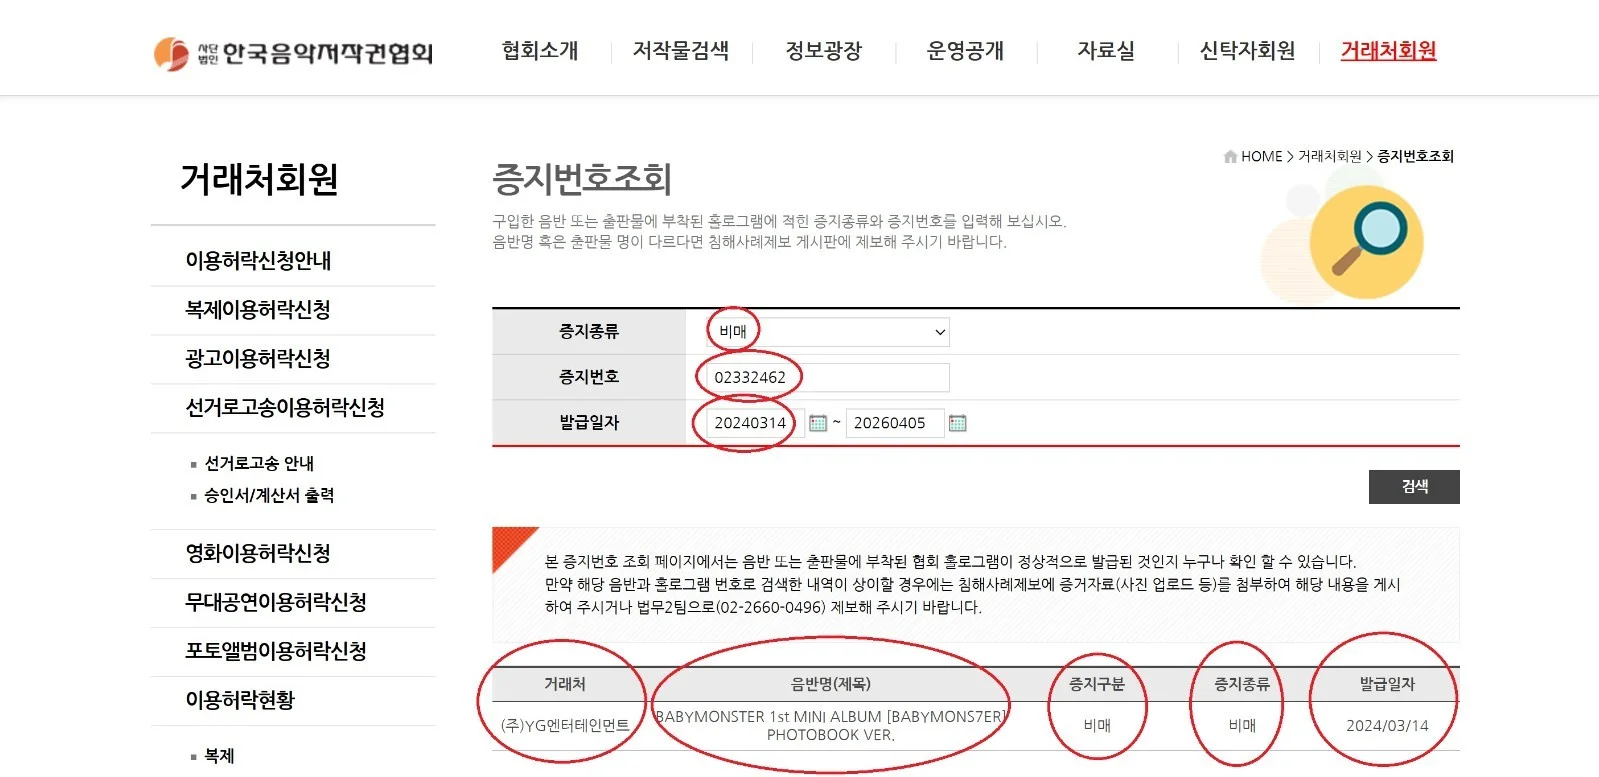
Task: Click the 한국음악저작권협회 logo
Action: pos(293,52)
